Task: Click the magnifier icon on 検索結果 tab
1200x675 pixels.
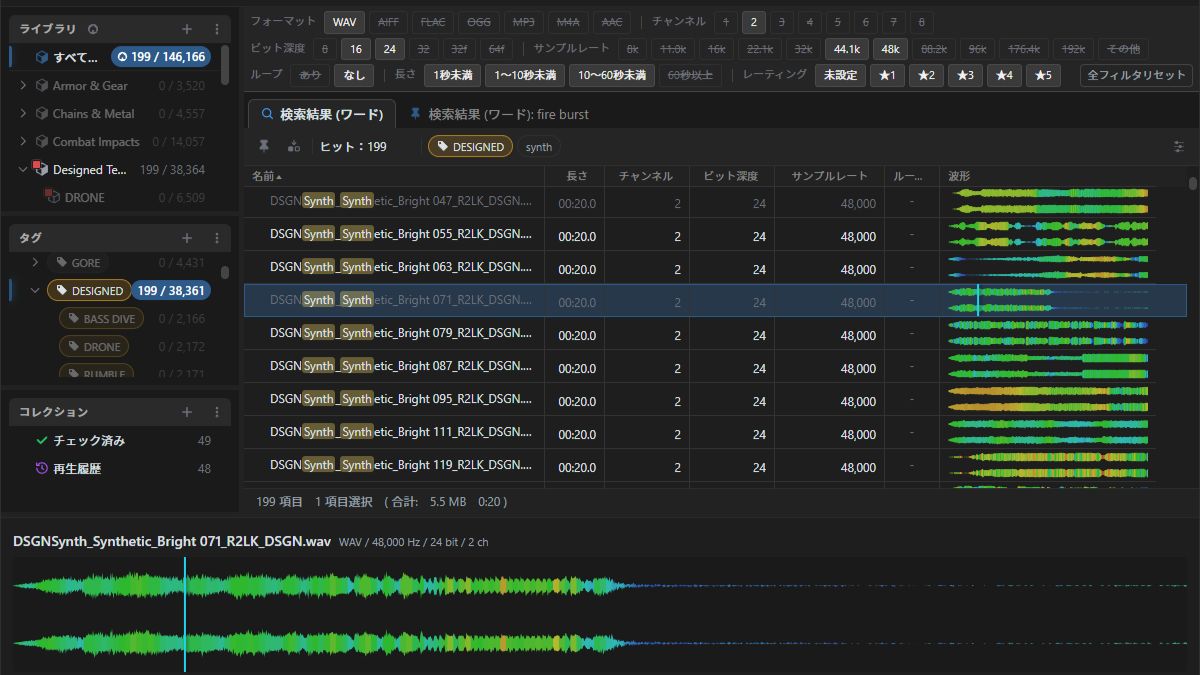Action: click(266, 114)
